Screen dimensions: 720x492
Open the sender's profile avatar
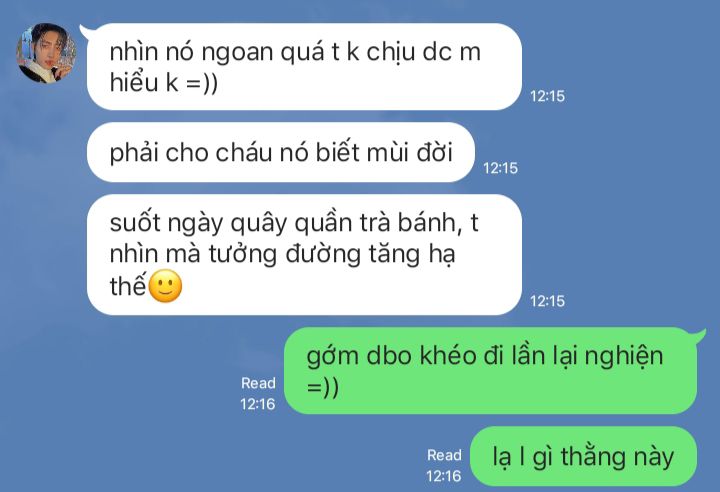pos(46,53)
